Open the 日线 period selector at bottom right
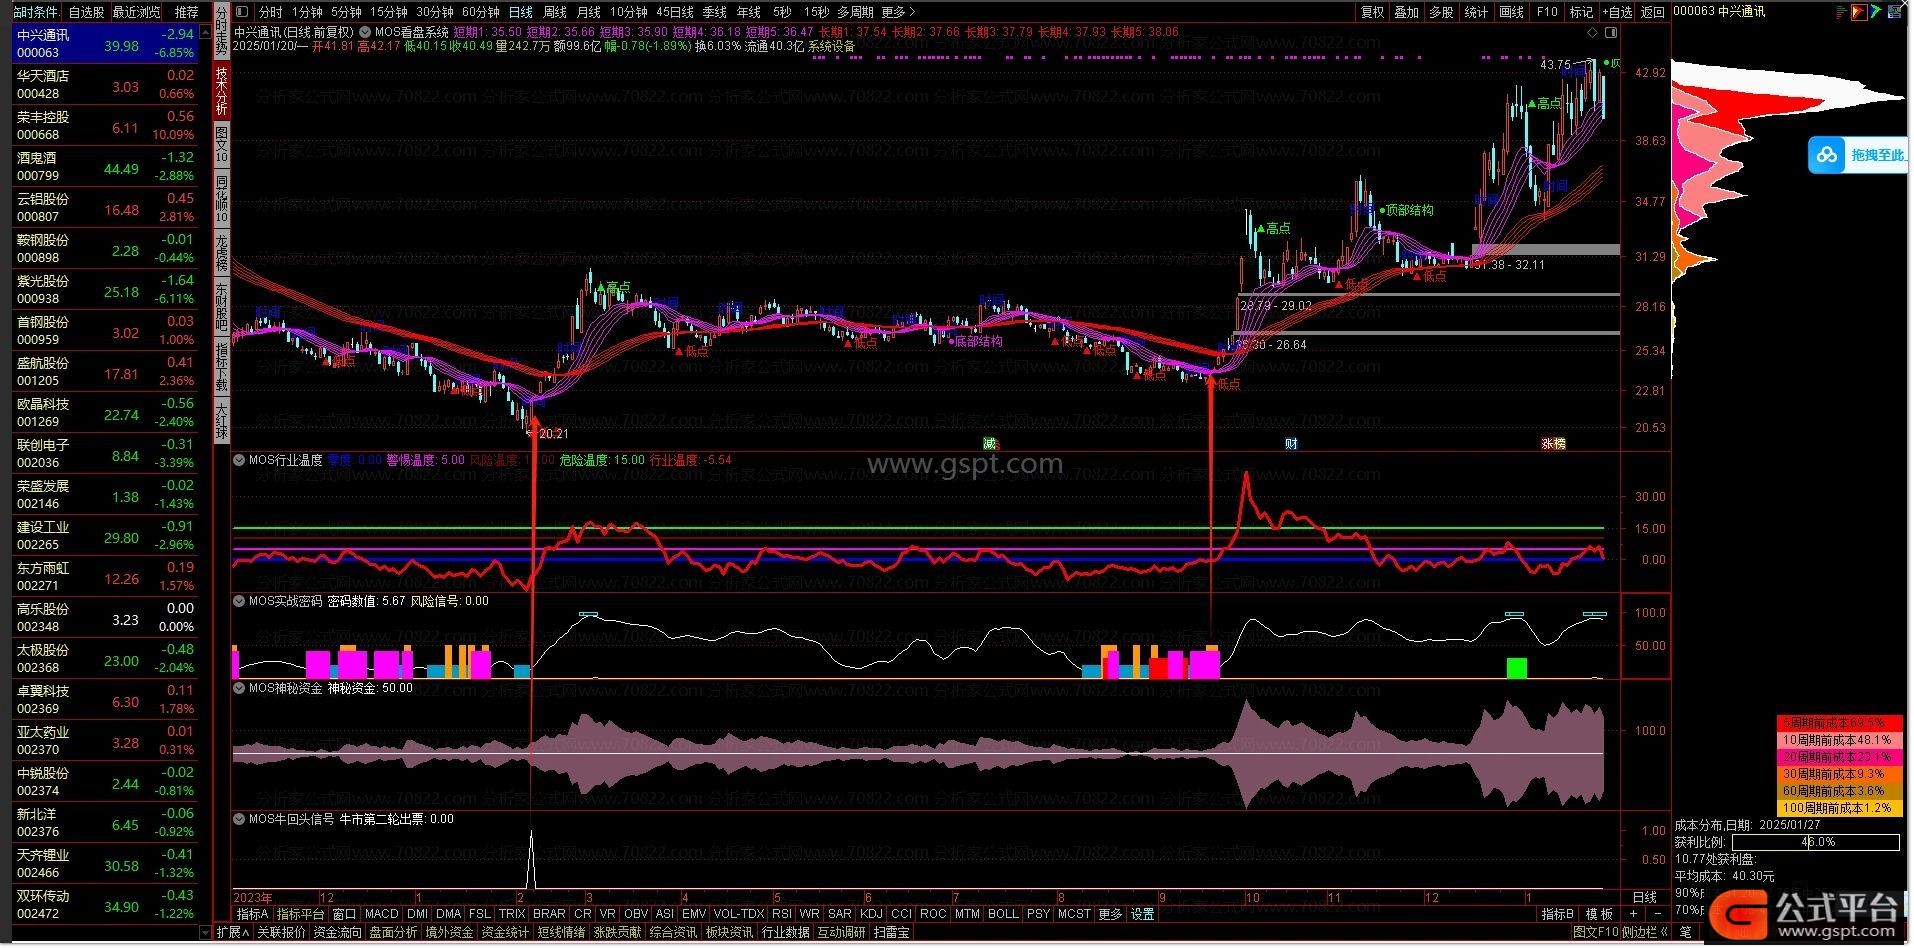Image resolution: width=1914 pixels, height=948 pixels. pos(1645,897)
